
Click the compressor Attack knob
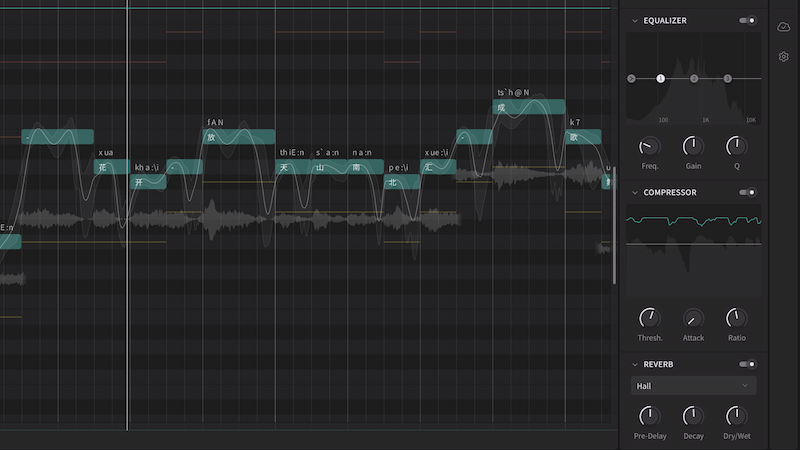(693, 318)
